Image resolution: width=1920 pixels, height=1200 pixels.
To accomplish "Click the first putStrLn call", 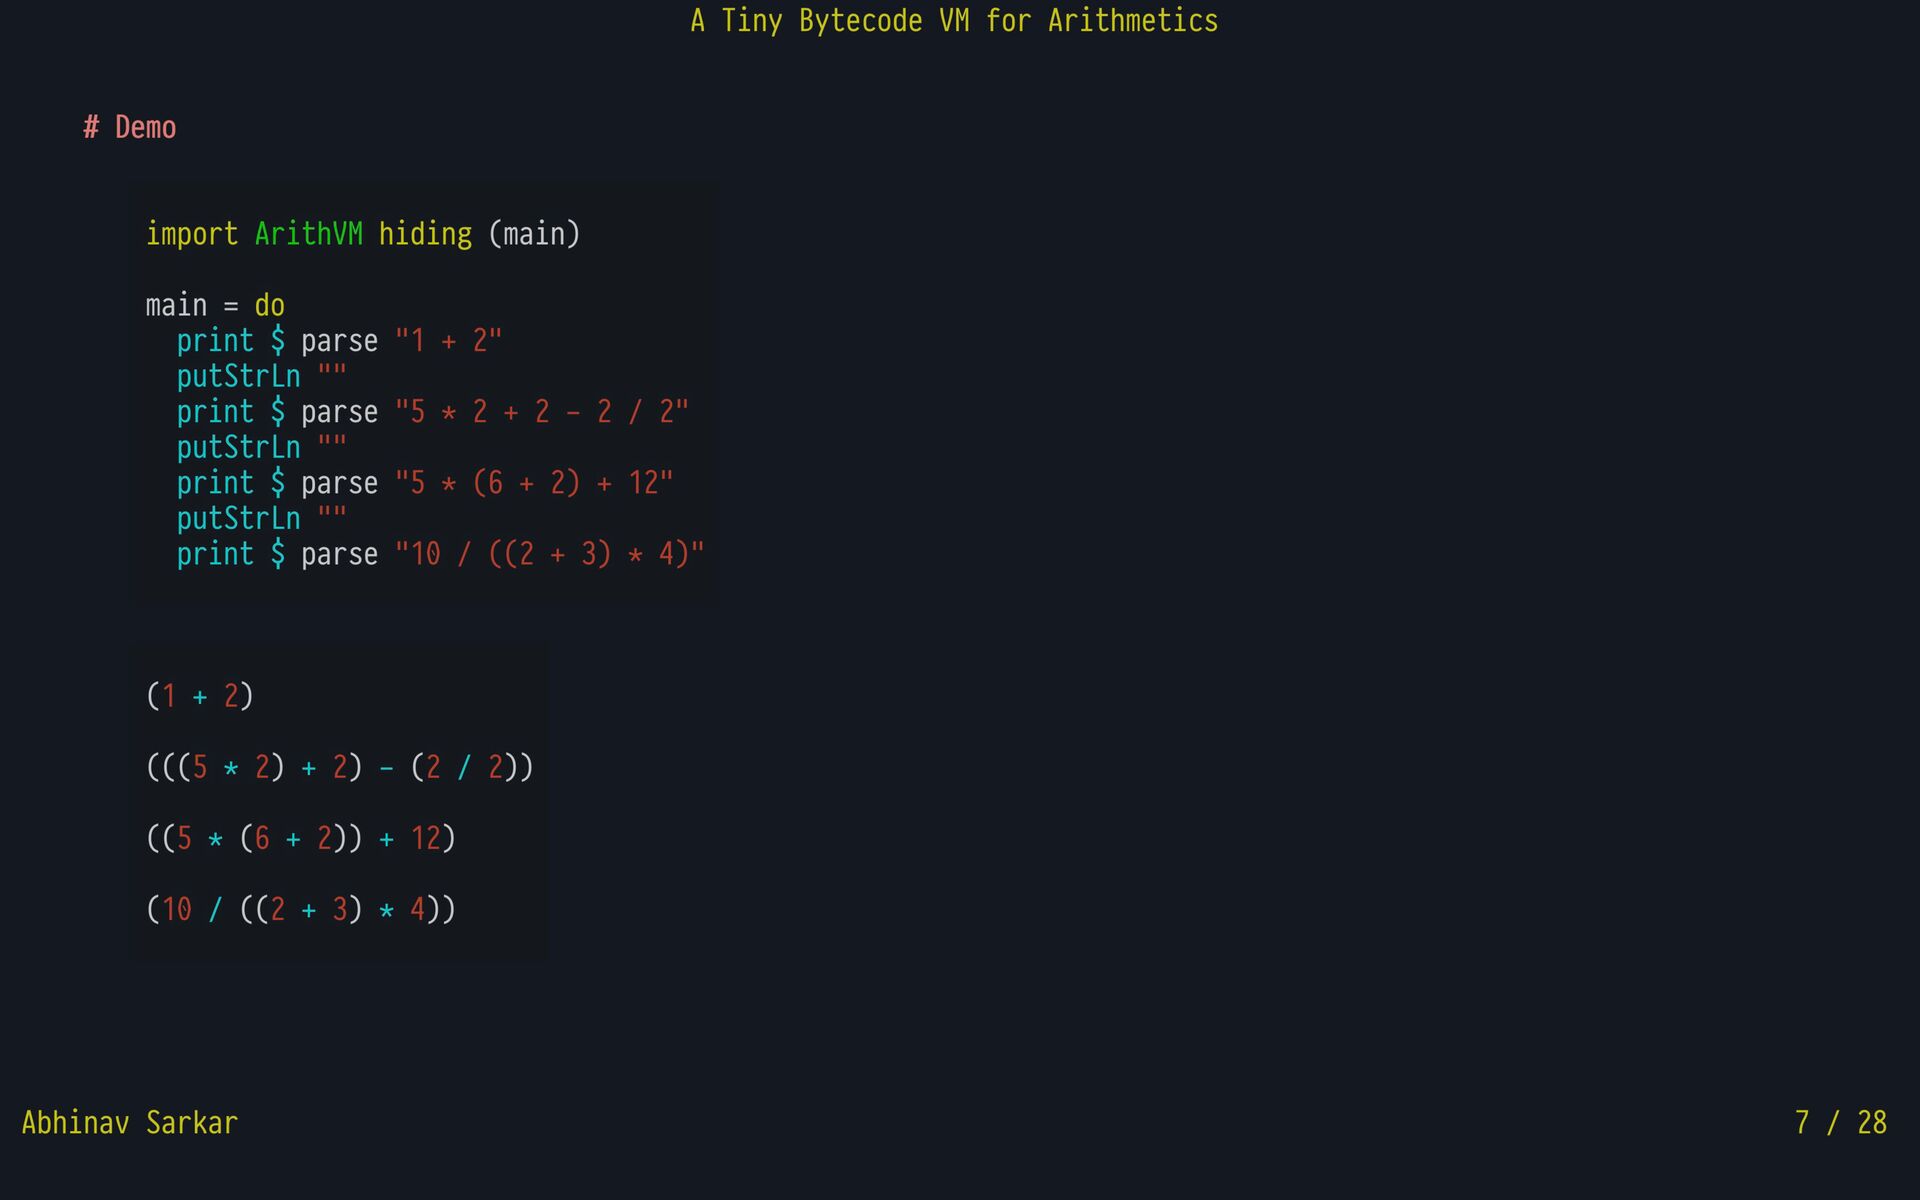I will coord(238,377).
